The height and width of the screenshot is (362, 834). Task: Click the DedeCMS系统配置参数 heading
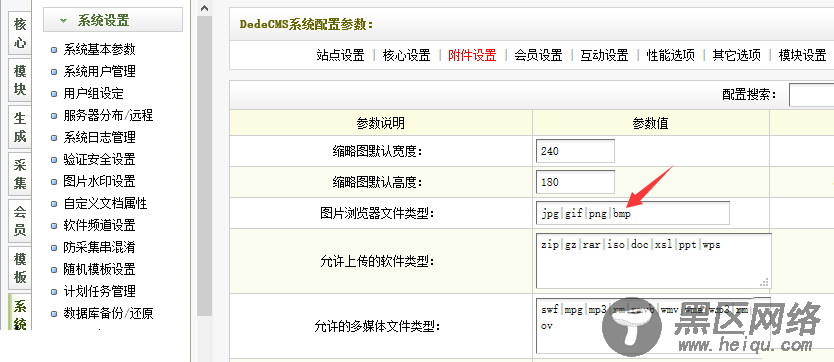click(x=307, y=24)
